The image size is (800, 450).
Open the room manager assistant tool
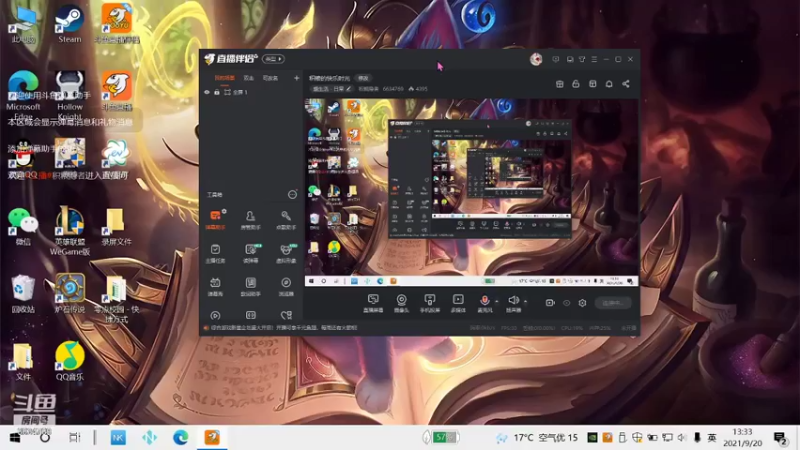[x=250, y=220]
